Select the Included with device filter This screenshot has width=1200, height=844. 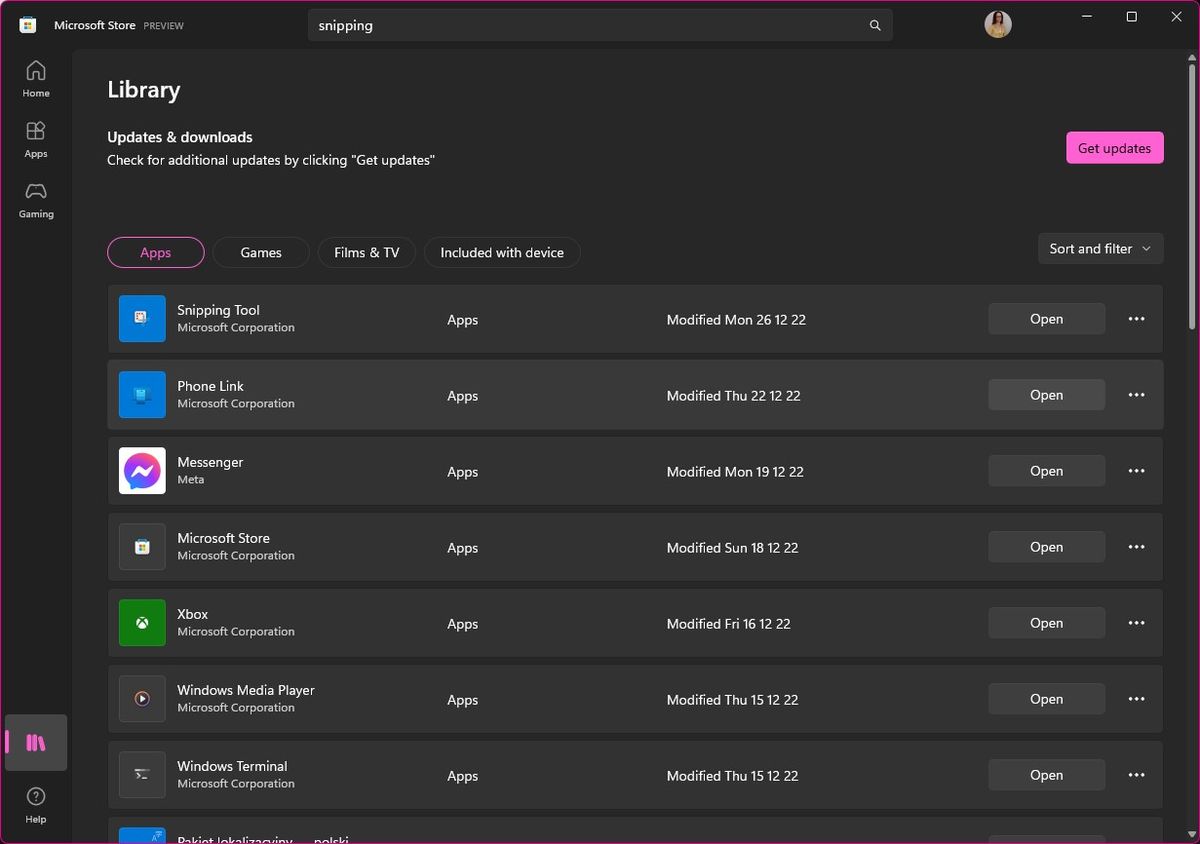point(502,252)
